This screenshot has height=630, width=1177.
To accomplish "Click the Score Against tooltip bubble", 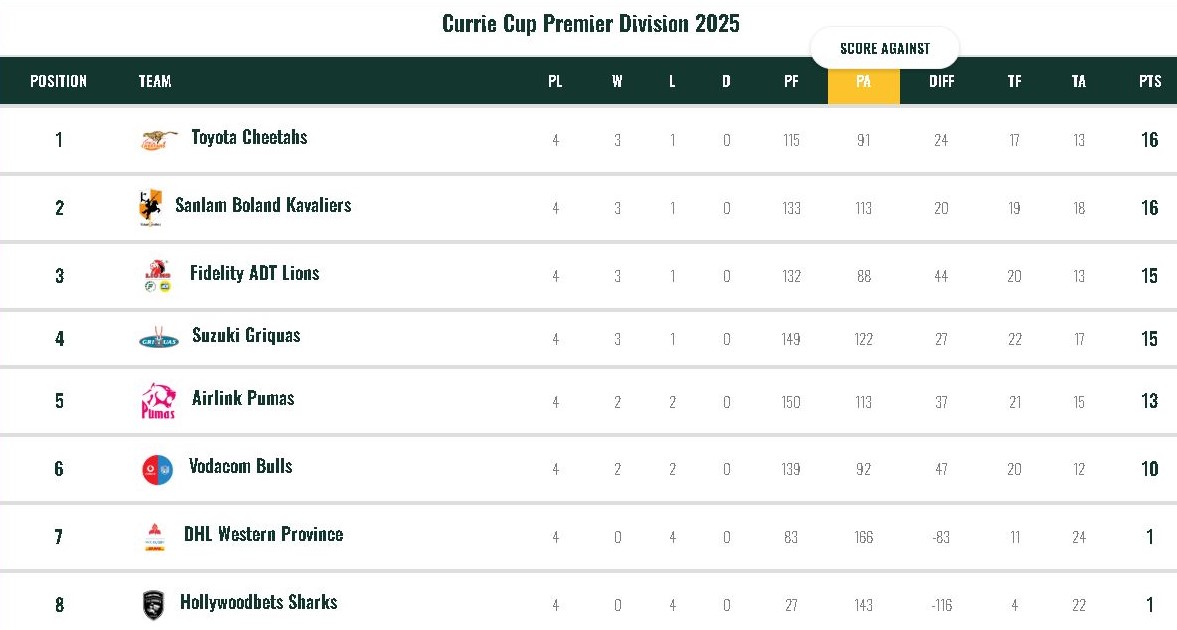I will tap(884, 48).
